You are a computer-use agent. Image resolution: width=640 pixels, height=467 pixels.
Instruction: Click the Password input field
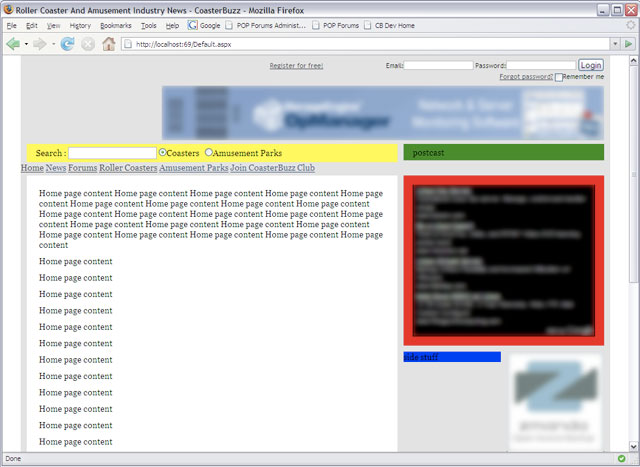coord(541,65)
